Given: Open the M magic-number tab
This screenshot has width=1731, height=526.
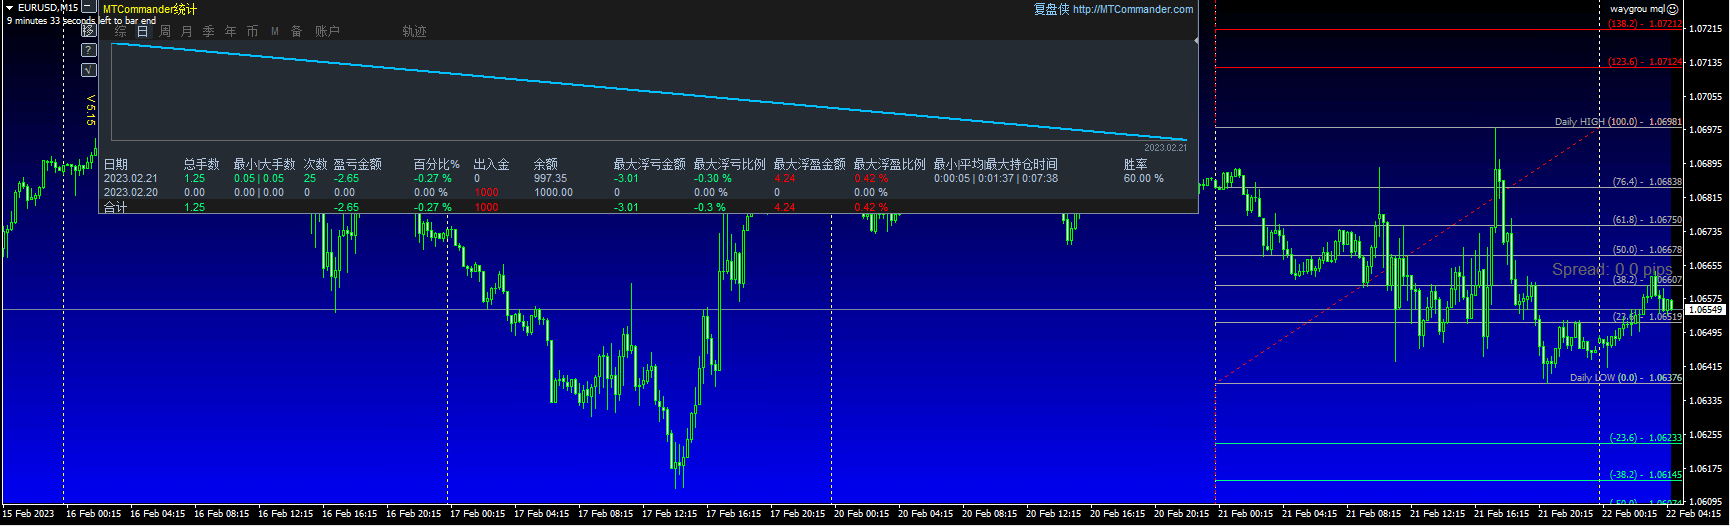Looking at the screenshot, I should coord(275,31).
